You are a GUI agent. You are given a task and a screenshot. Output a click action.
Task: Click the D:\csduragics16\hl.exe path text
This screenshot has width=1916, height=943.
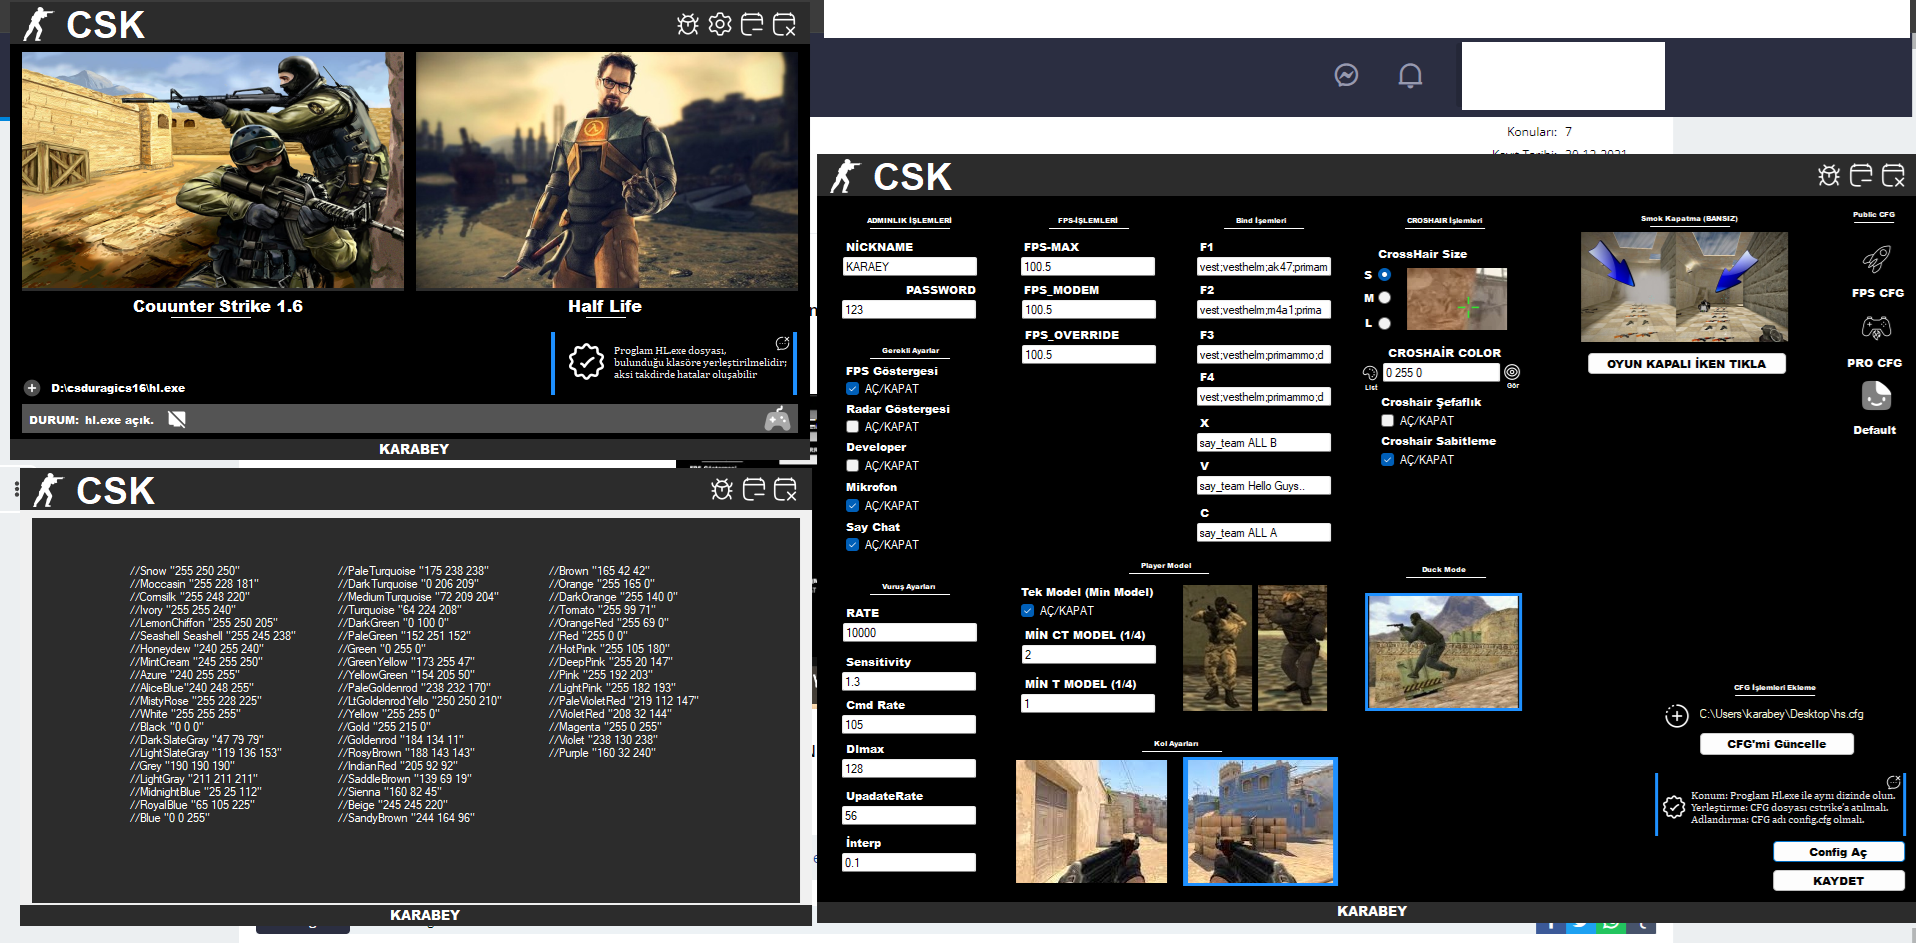[x=118, y=388]
